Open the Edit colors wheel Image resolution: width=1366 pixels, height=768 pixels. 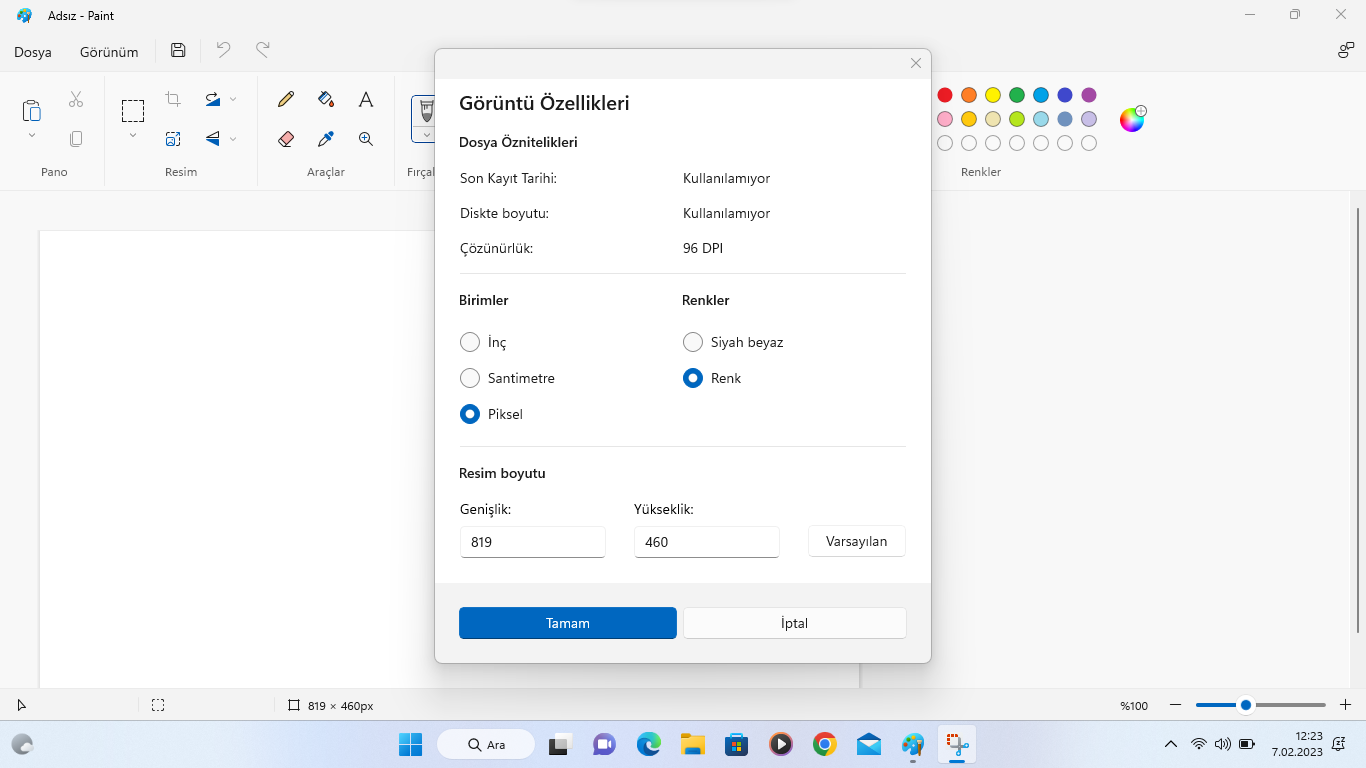(1131, 120)
